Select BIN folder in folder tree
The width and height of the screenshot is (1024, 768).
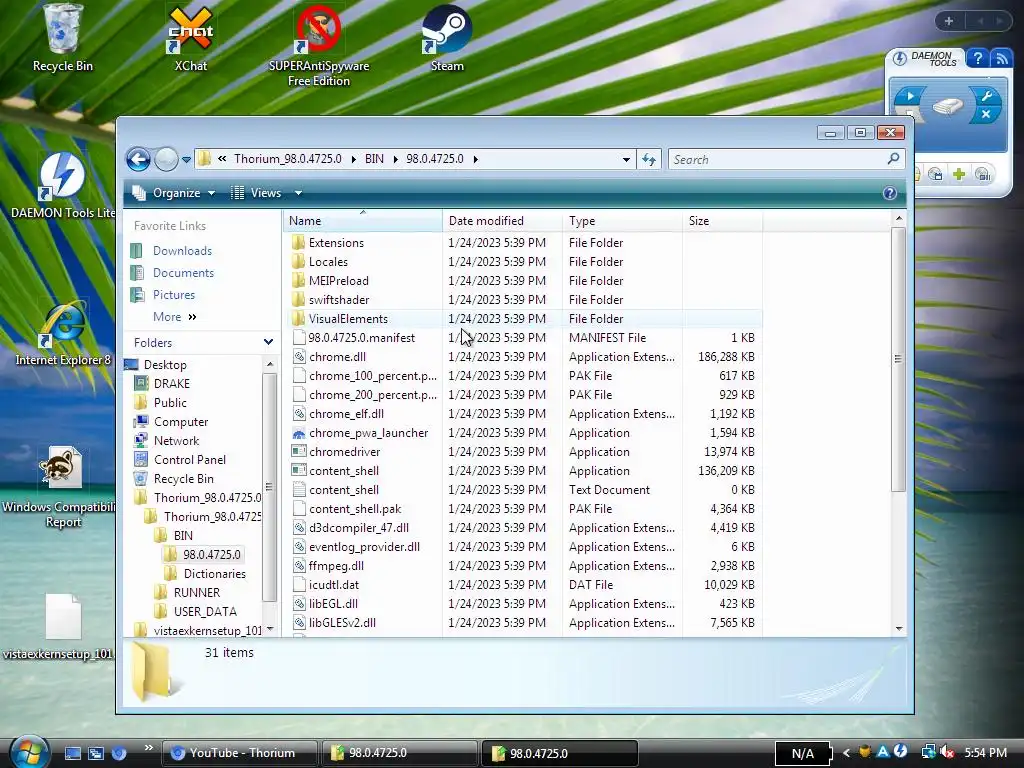[x=183, y=536]
